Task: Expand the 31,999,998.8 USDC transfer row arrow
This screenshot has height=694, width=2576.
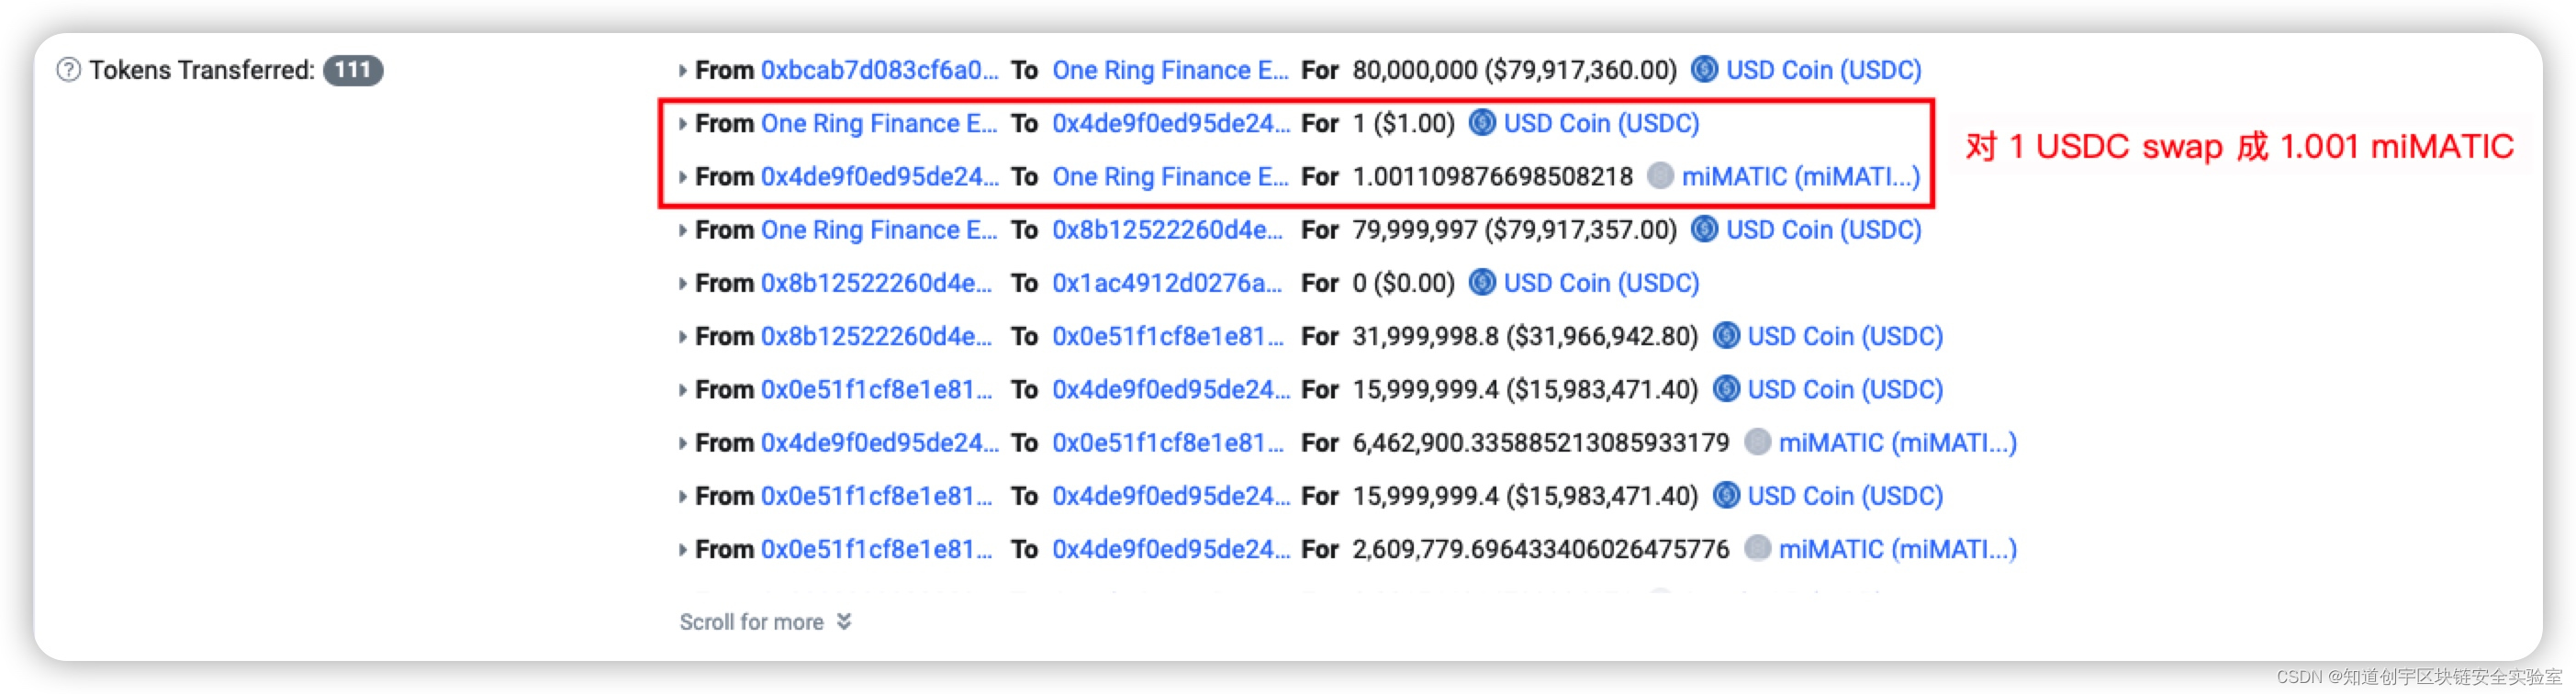Action: (x=682, y=336)
